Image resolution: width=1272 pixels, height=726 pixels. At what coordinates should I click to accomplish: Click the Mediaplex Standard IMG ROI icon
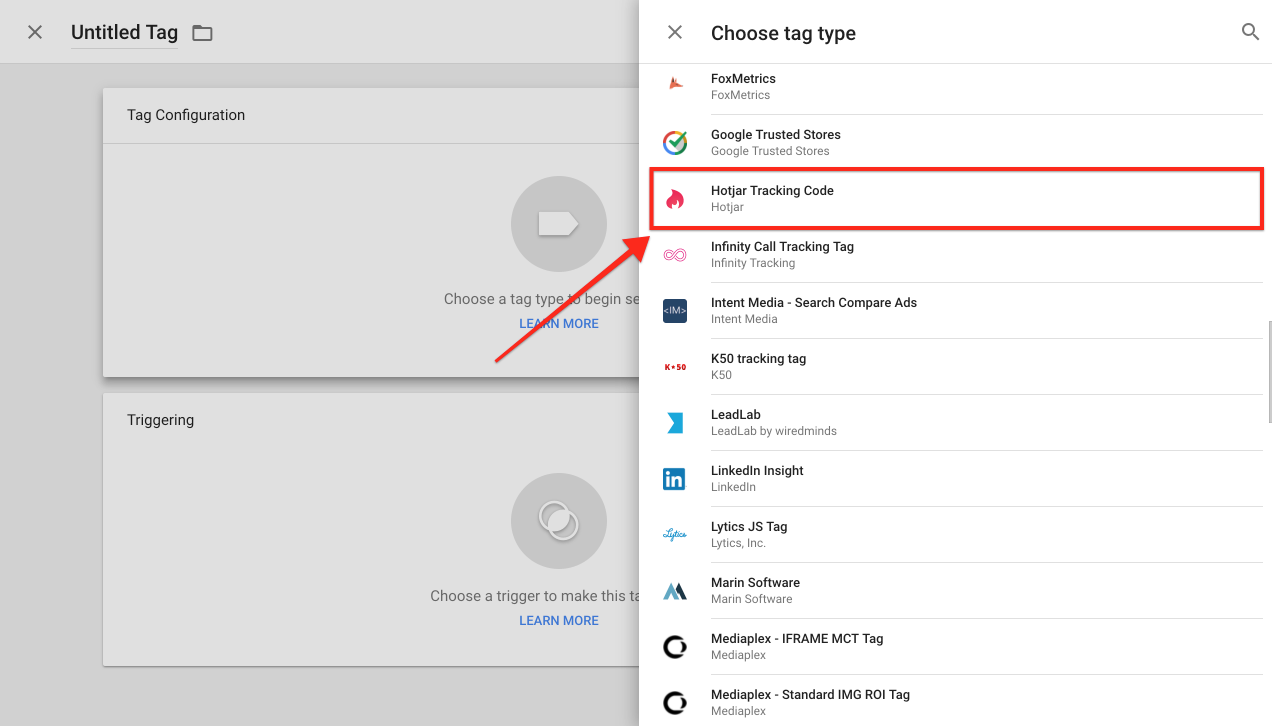(675, 703)
